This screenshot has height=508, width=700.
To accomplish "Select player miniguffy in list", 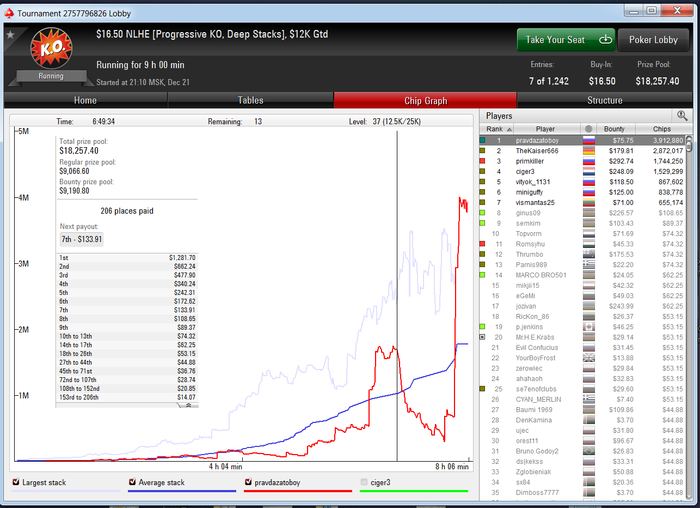I will (x=582, y=192).
